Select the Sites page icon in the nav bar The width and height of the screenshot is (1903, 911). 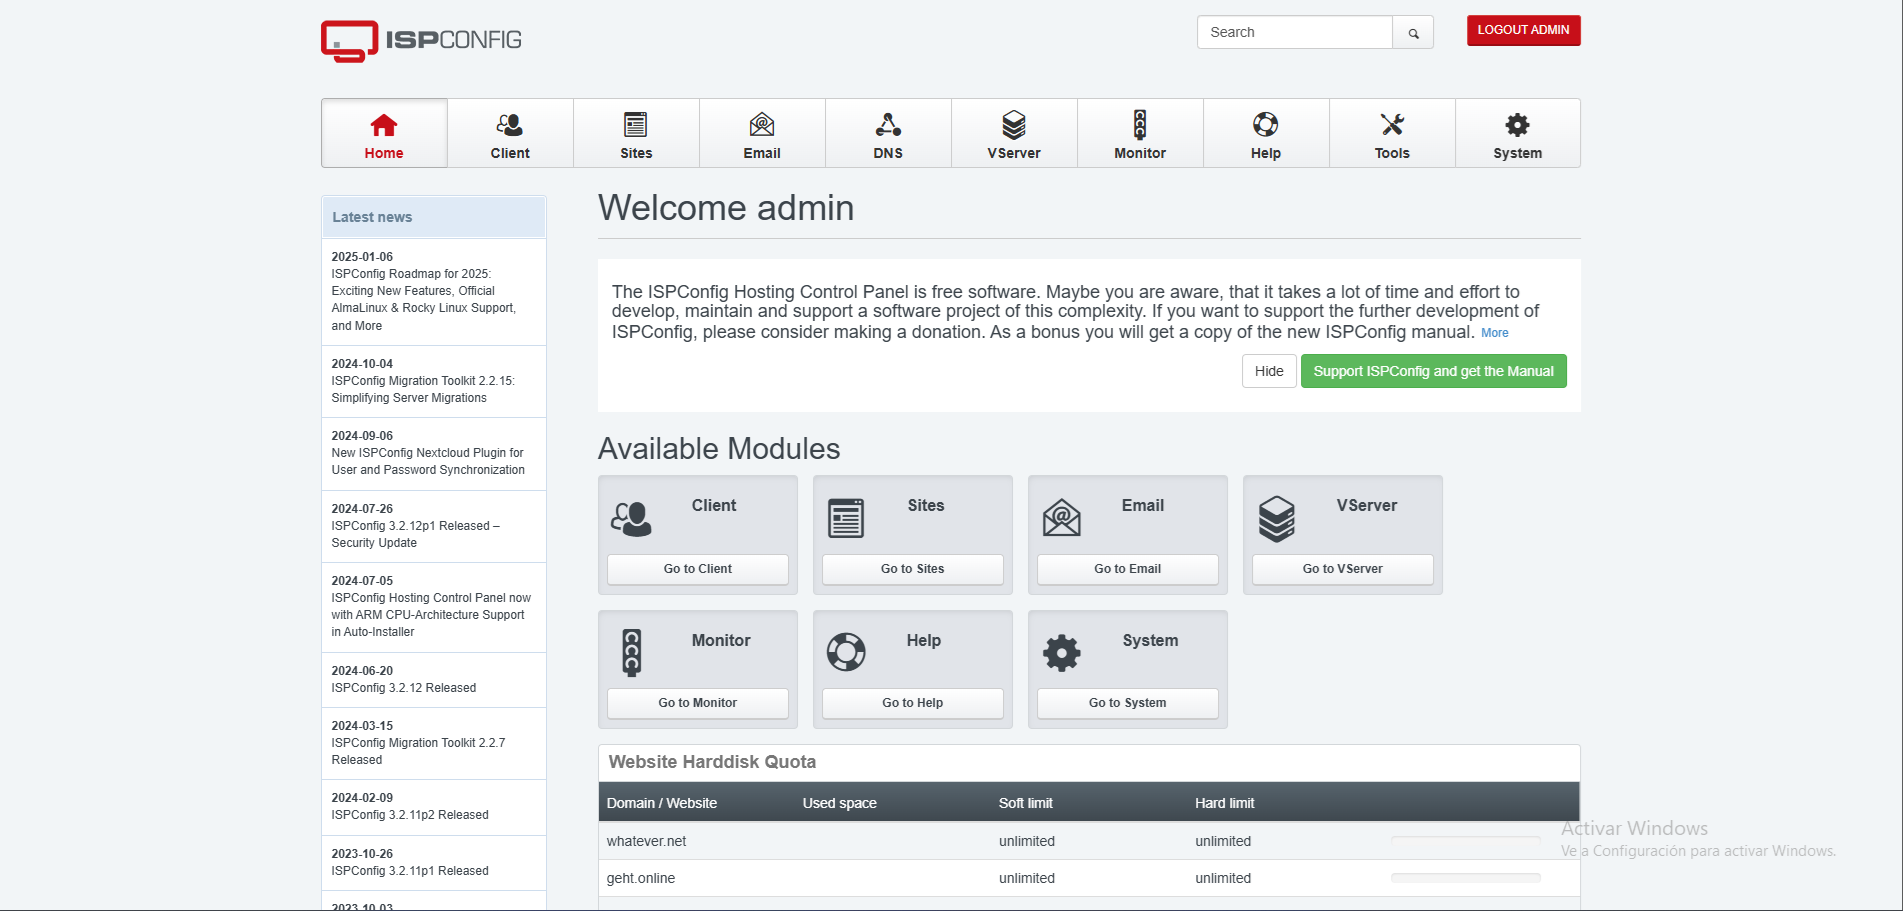pos(636,125)
